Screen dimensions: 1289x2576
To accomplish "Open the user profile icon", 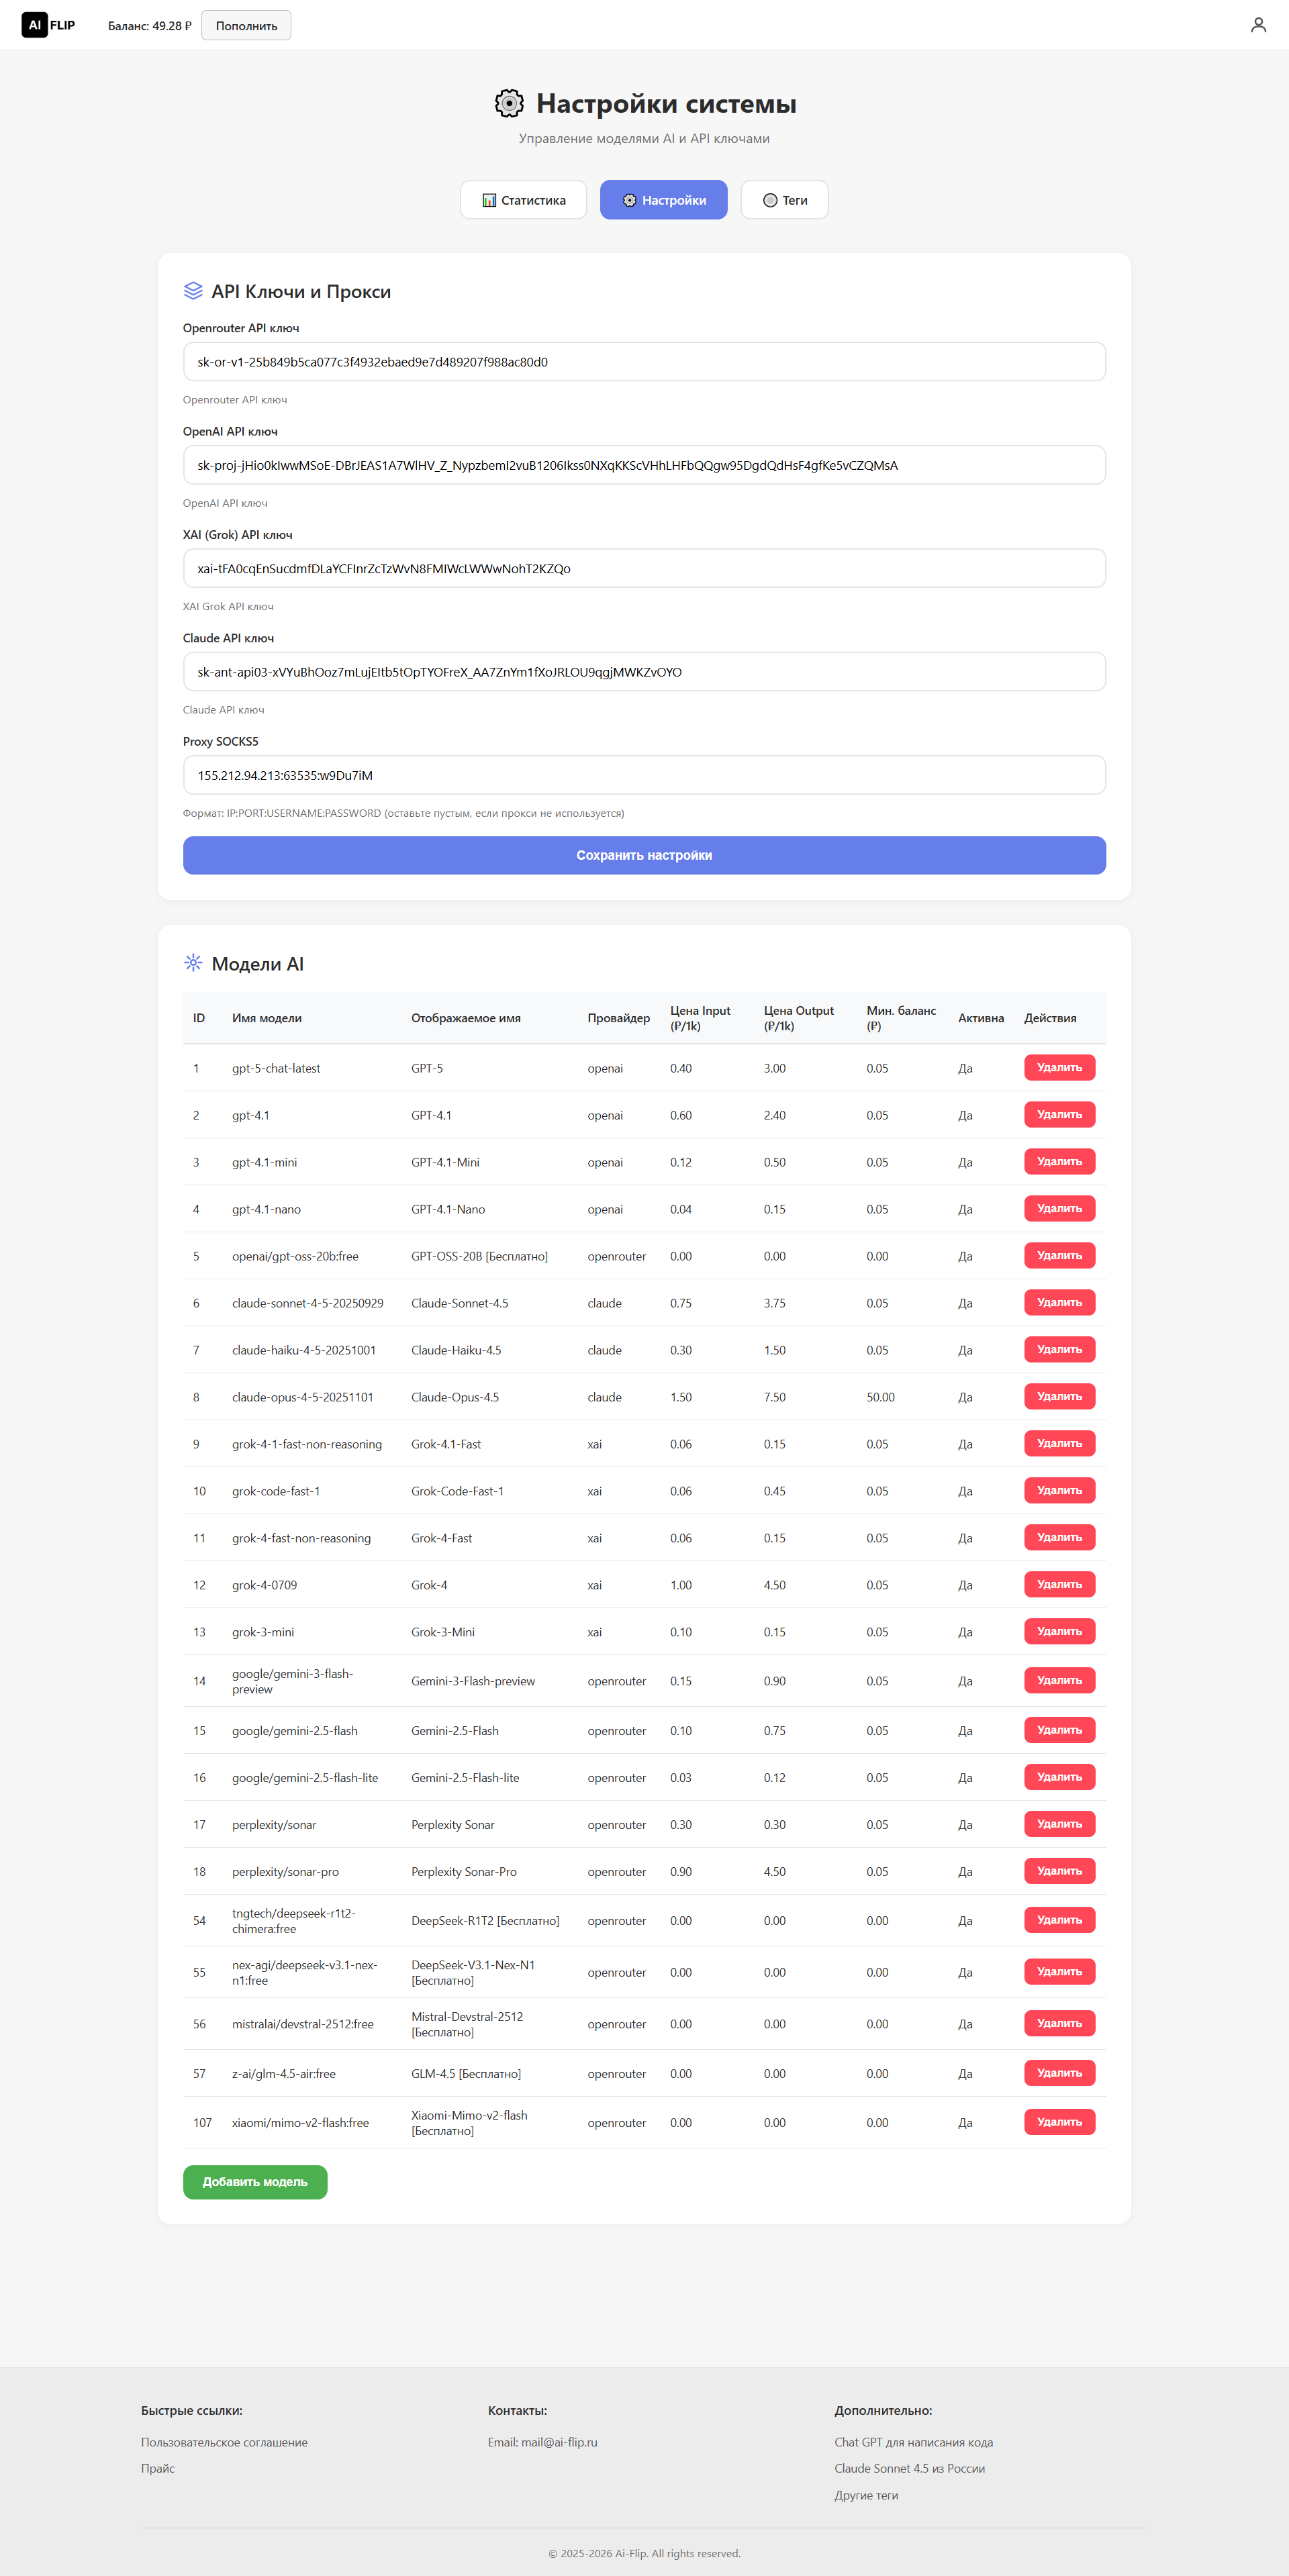I will [x=1258, y=25].
